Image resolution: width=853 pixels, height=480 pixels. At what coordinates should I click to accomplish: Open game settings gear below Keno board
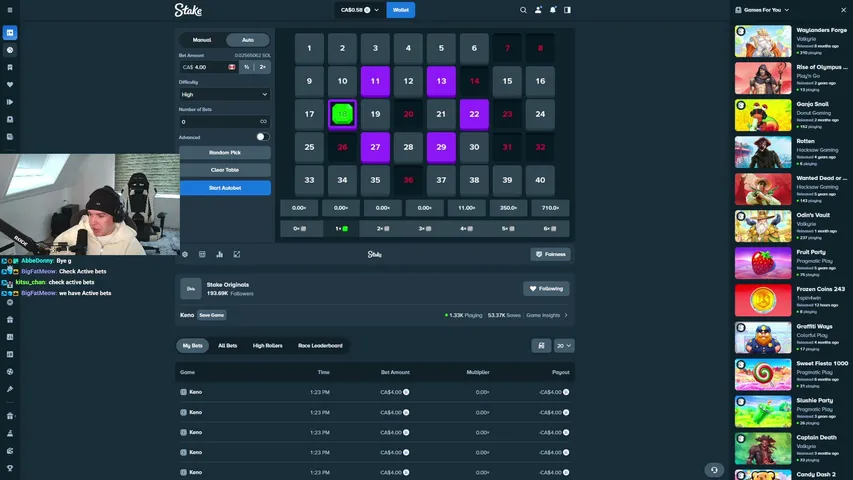pyautogui.click(x=185, y=254)
